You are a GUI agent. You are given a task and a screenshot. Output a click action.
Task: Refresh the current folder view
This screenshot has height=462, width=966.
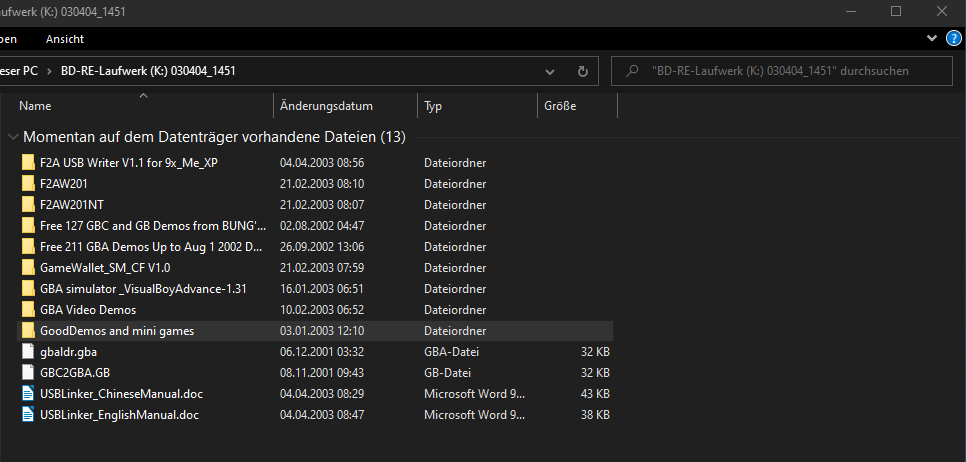(583, 71)
